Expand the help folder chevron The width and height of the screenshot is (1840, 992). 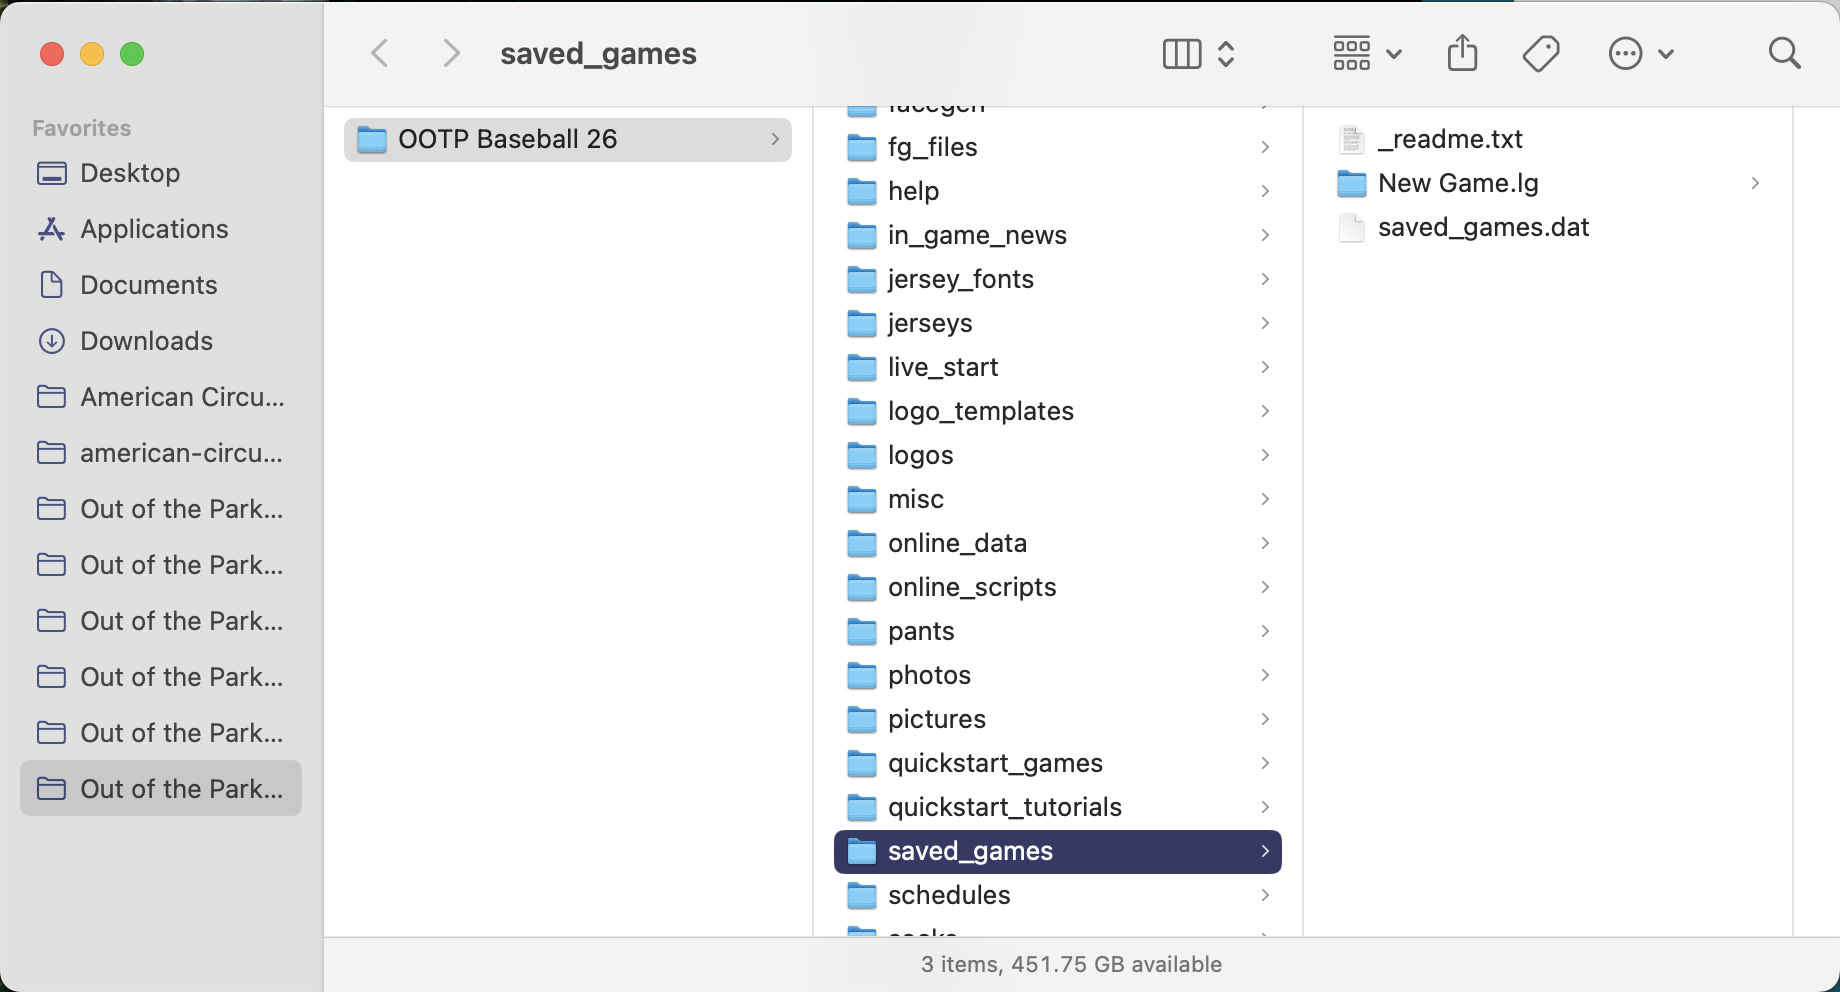click(x=1265, y=191)
